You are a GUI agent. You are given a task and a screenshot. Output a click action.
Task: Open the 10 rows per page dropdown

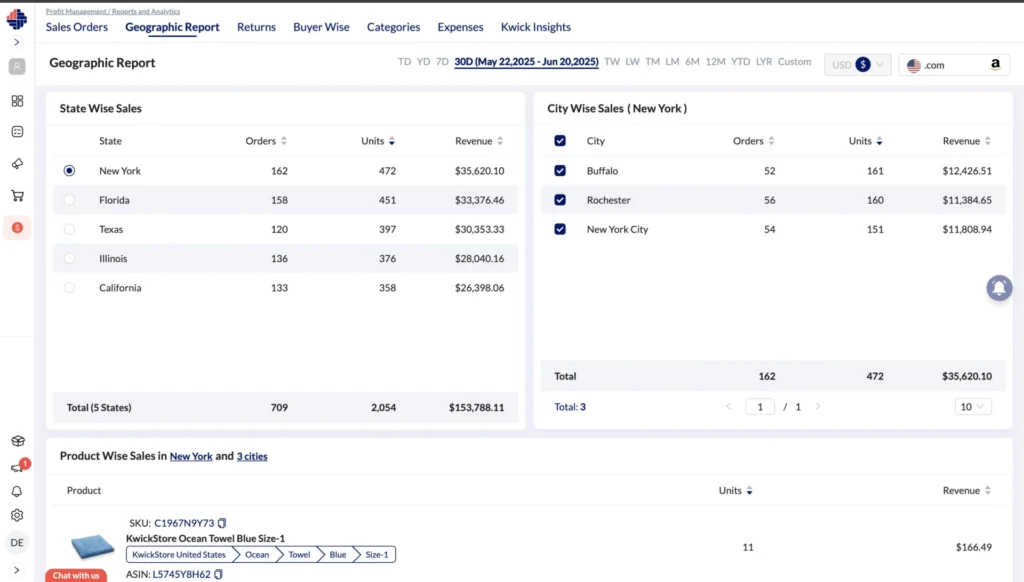tap(973, 407)
